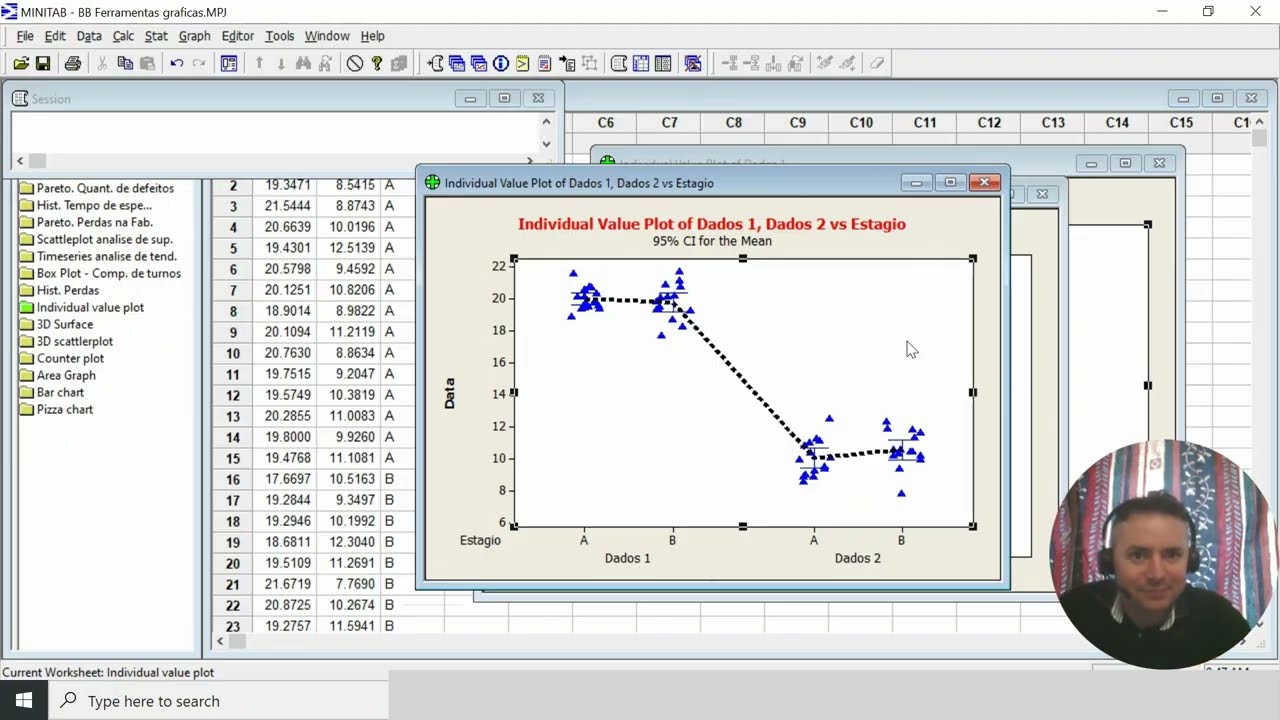Open Show Session Folder toolbar icon

click(x=435, y=63)
